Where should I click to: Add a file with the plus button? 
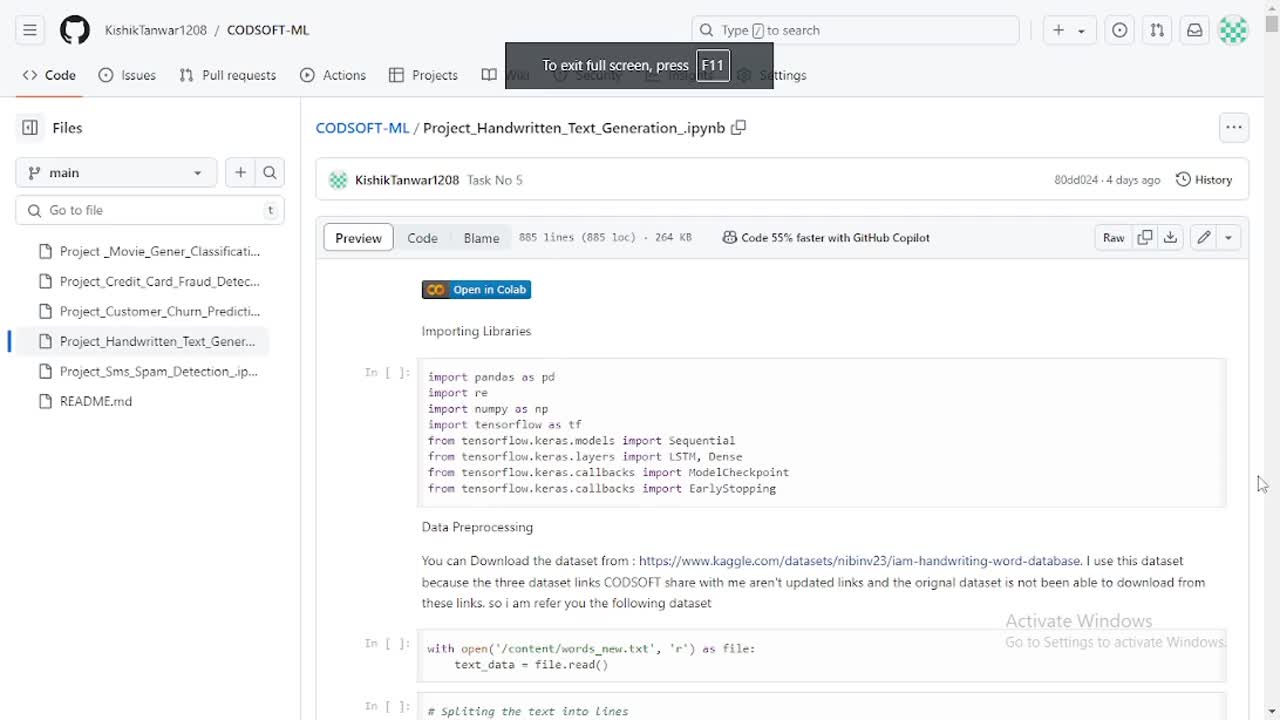240,173
